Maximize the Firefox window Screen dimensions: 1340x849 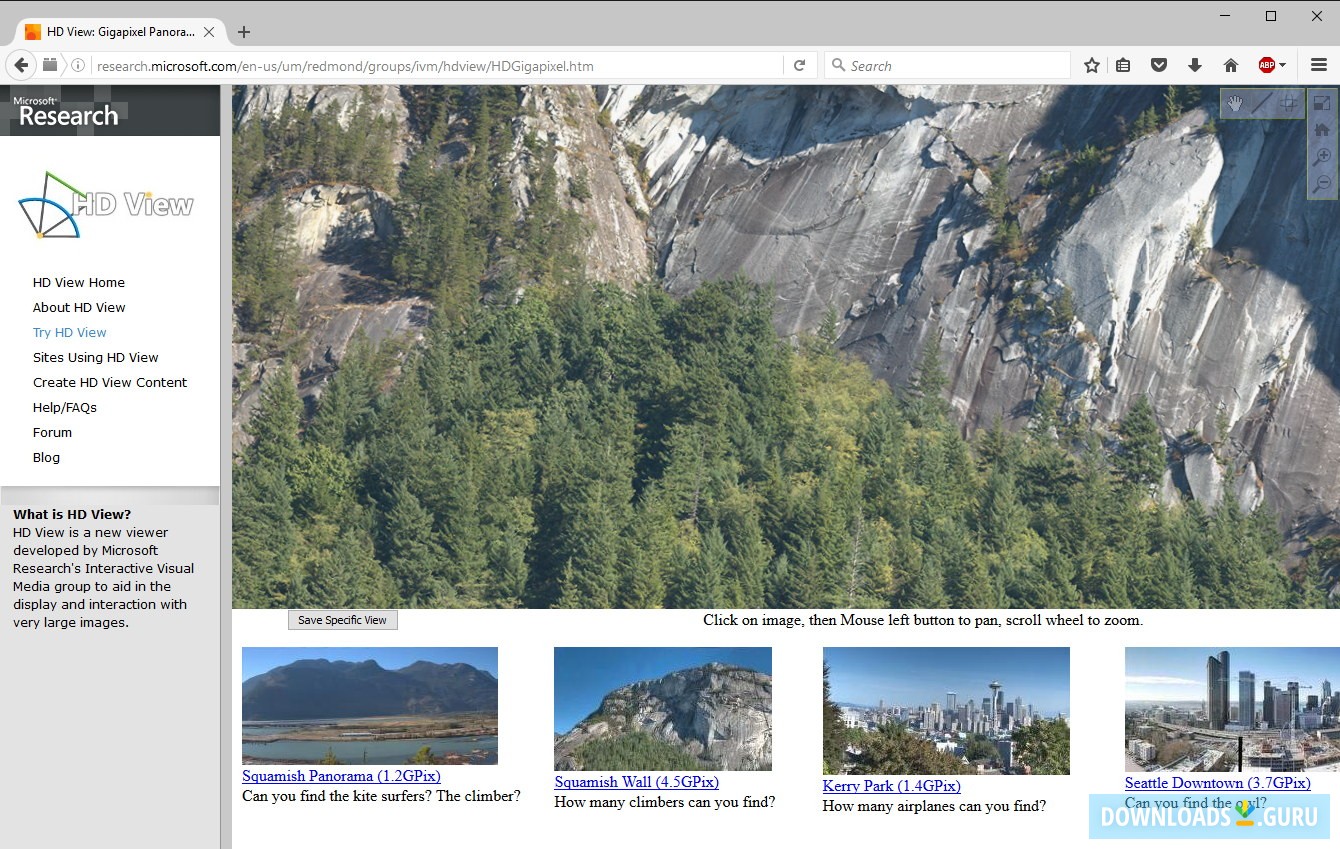pos(1271,16)
